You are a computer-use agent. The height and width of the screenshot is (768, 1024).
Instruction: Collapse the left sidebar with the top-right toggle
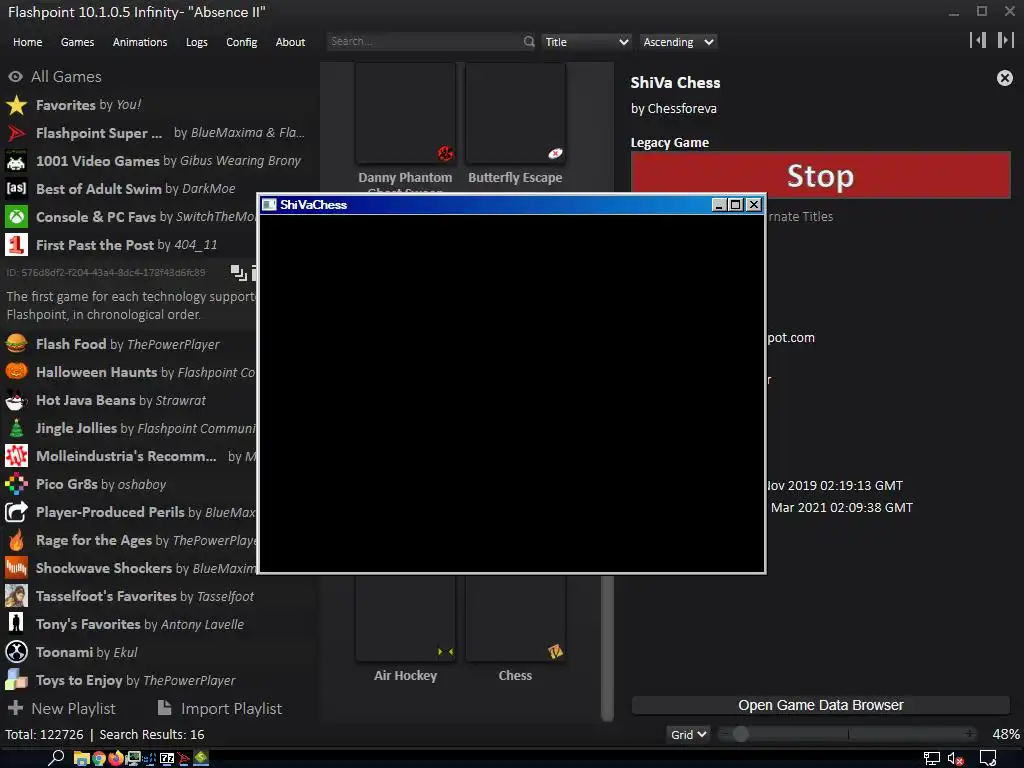click(x=978, y=40)
